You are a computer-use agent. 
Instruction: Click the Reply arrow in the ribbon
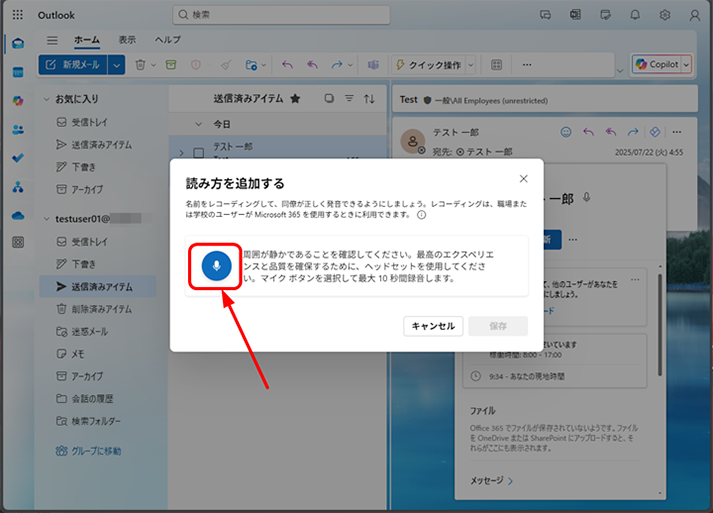(x=287, y=65)
